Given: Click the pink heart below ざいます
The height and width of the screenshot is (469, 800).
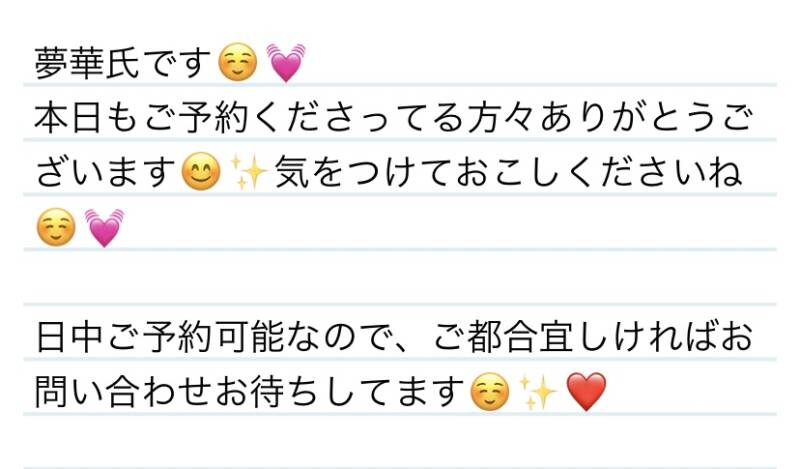Looking at the screenshot, I should (103, 229).
